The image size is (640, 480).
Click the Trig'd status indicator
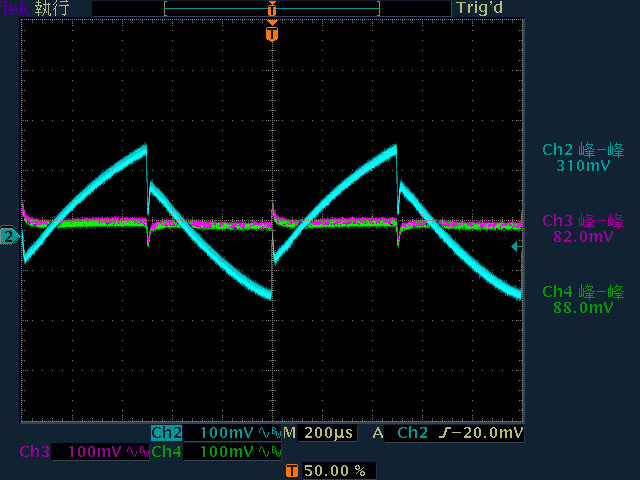(x=480, y=8)
